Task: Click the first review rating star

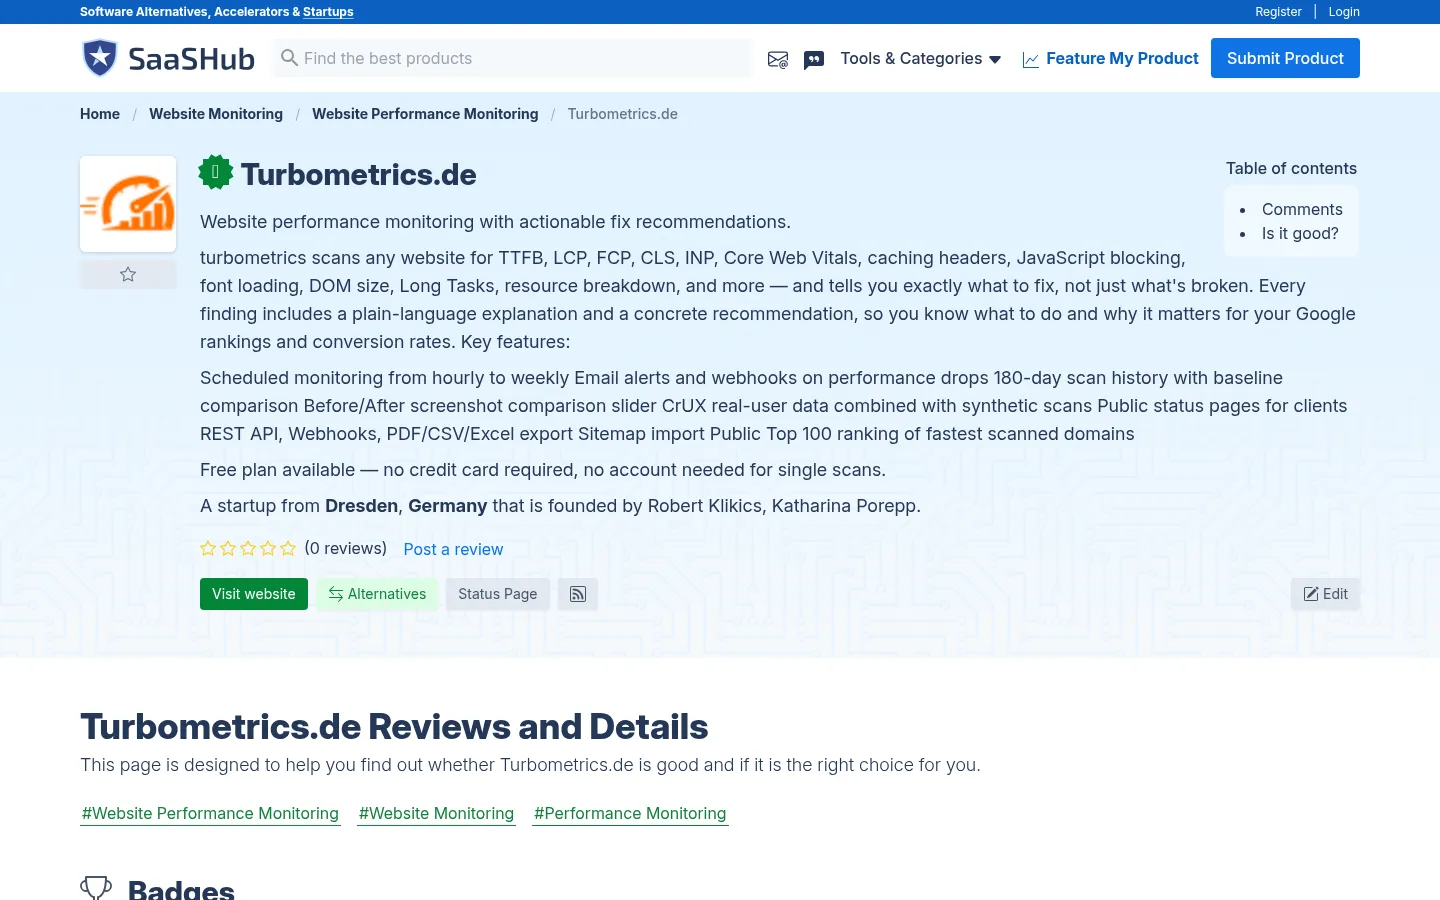Action: 208,548
